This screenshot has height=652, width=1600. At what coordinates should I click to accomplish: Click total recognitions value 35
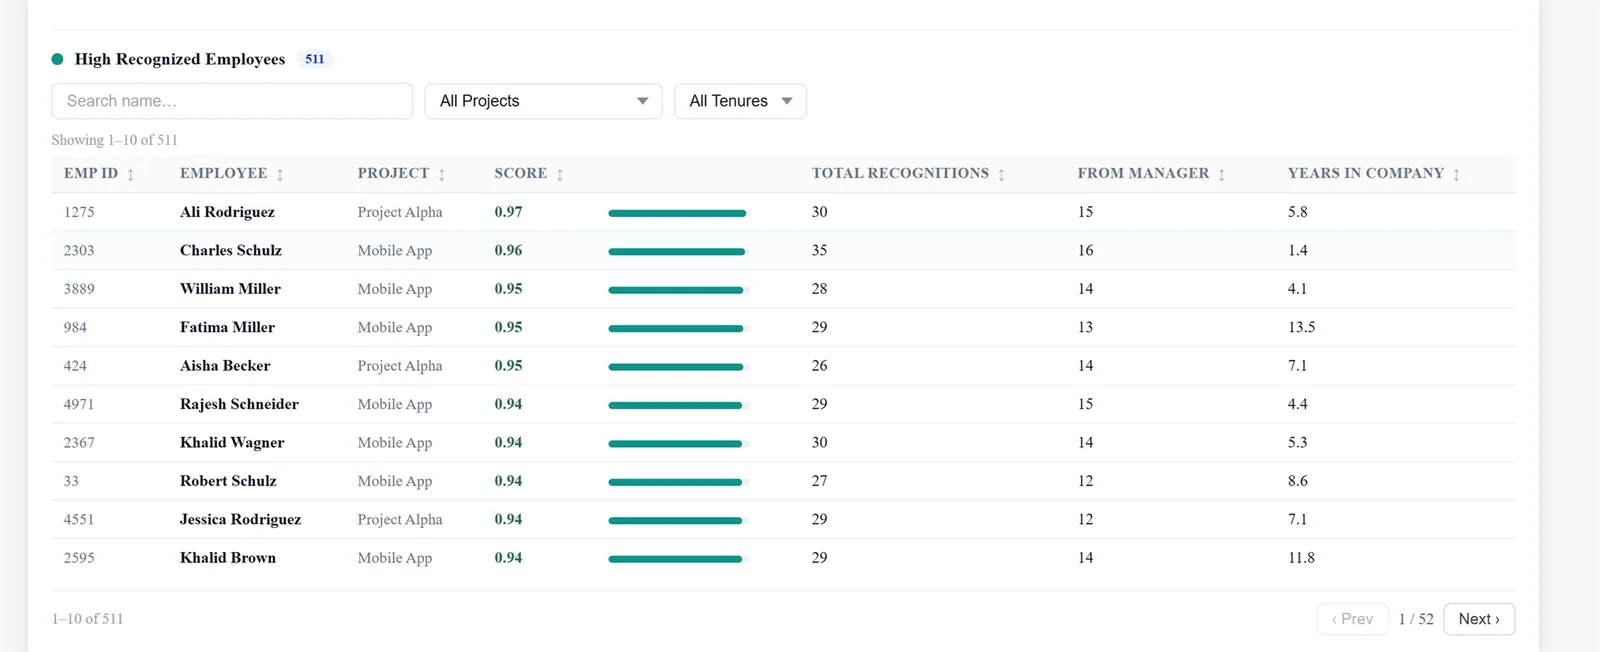pos(820,250)
